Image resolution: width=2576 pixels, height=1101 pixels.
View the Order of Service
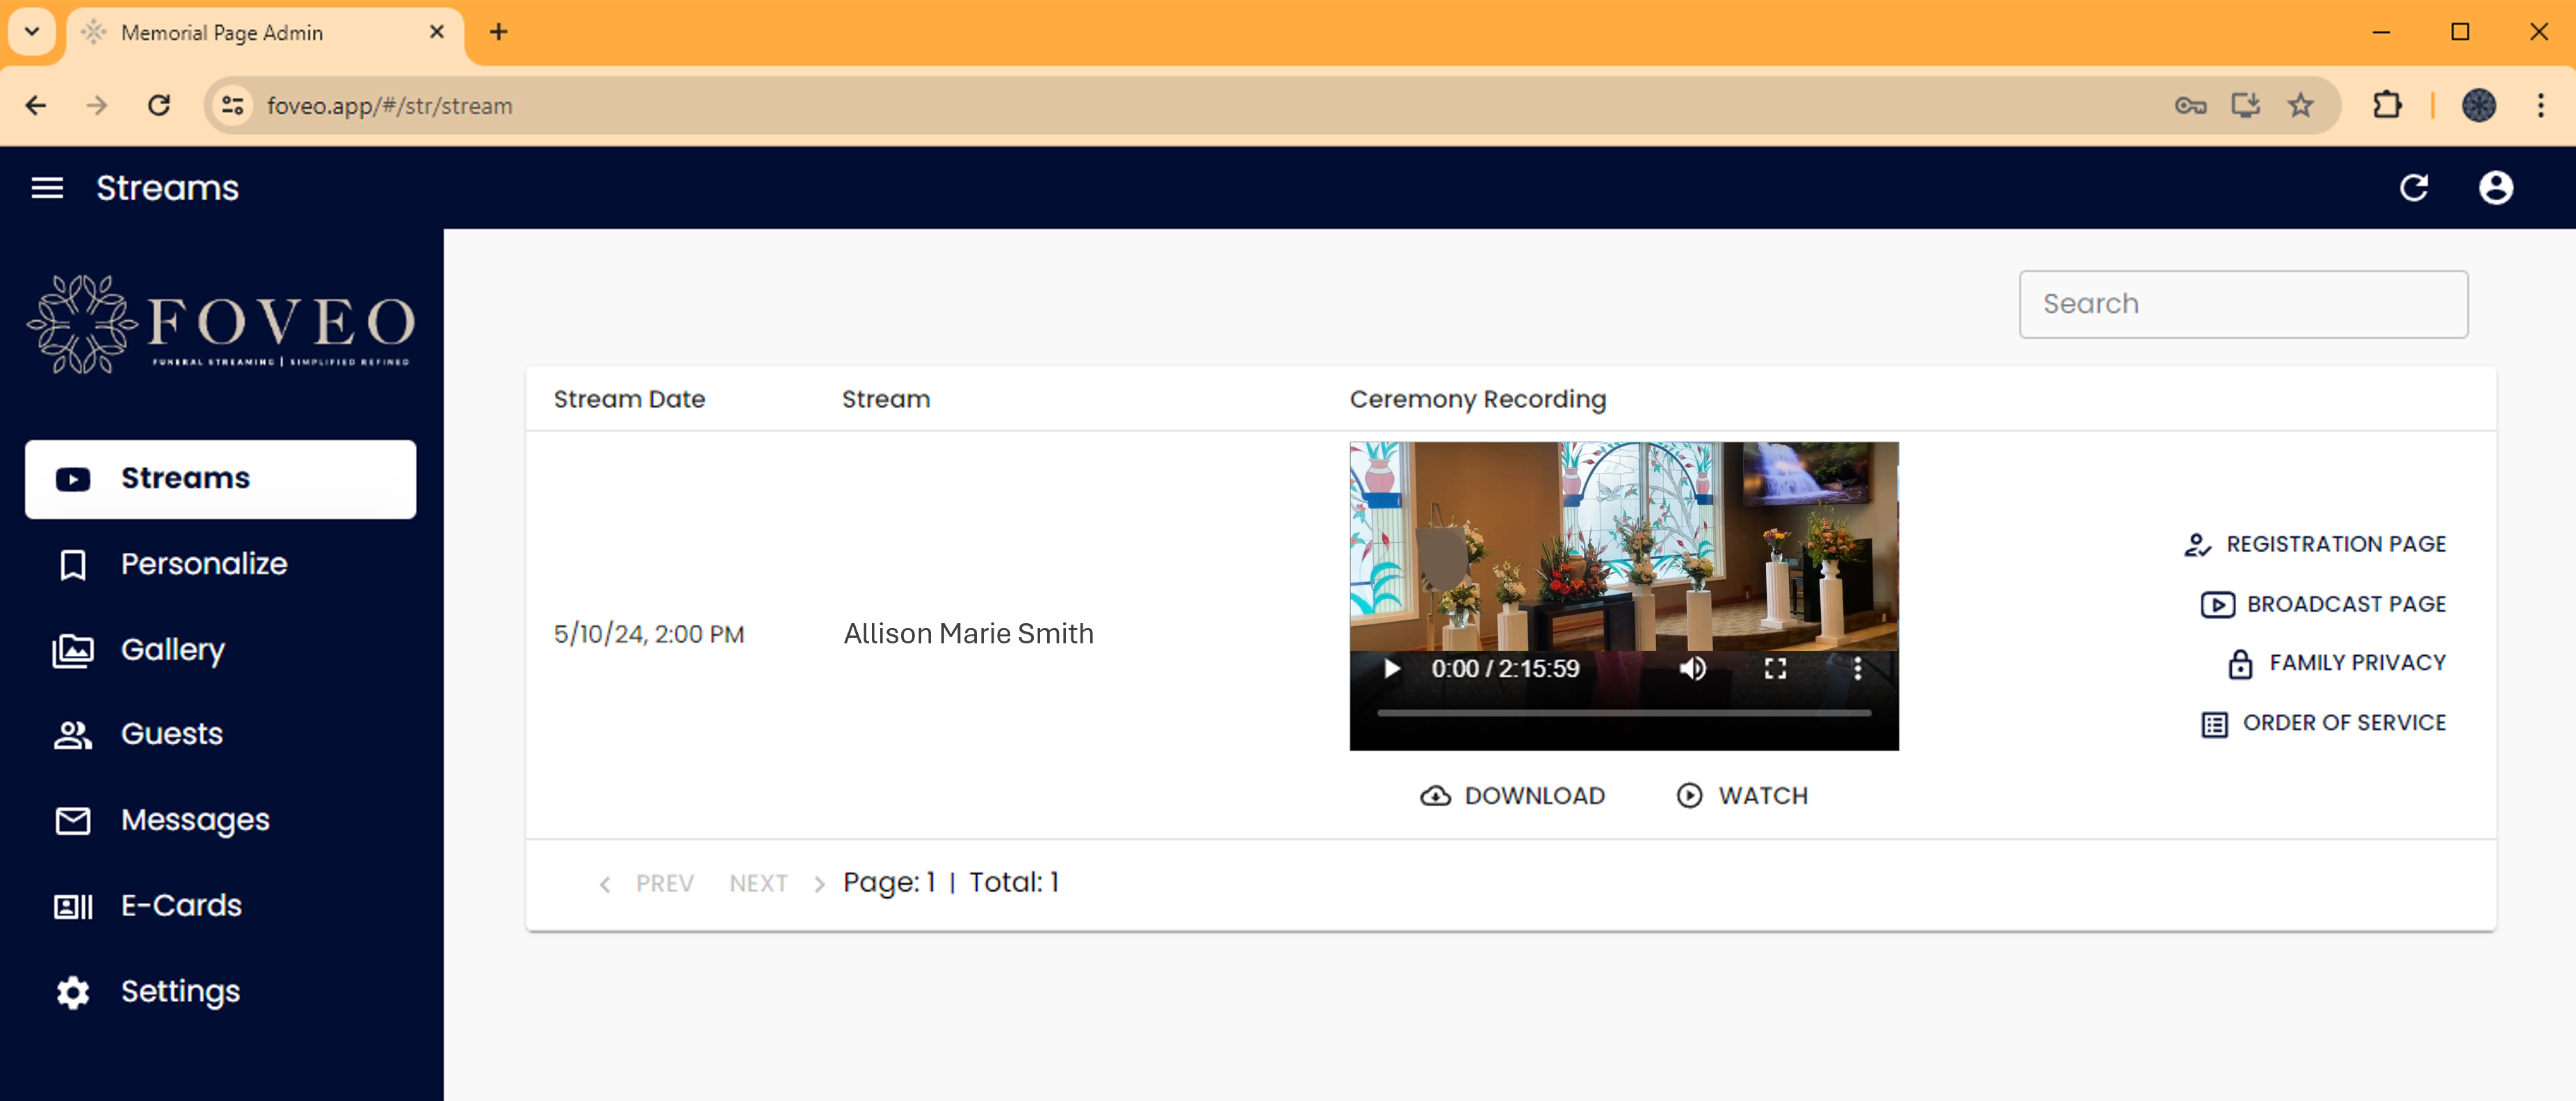coord(2326,722)
